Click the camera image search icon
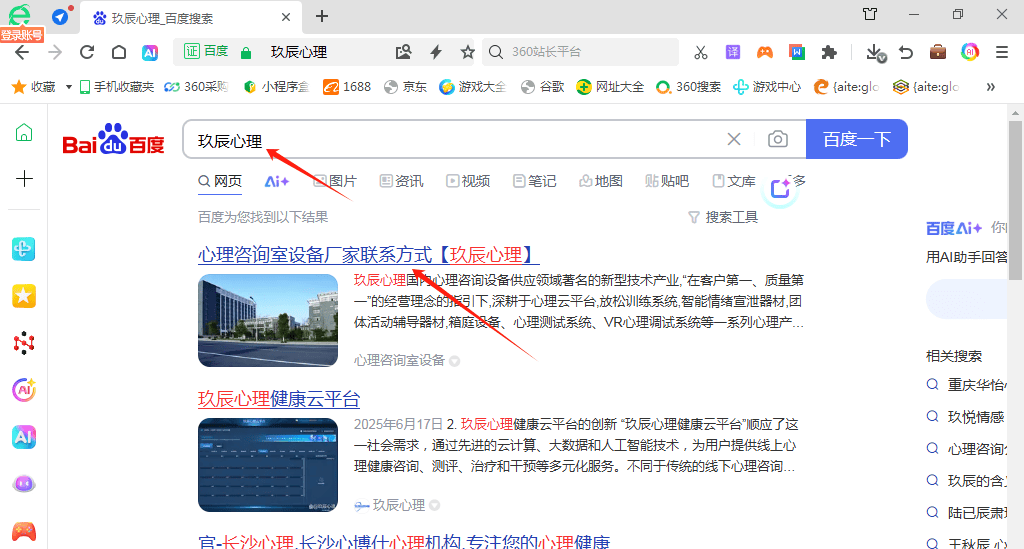The height and width of the screenshot is (549, 1024). [x=778, y=140]
